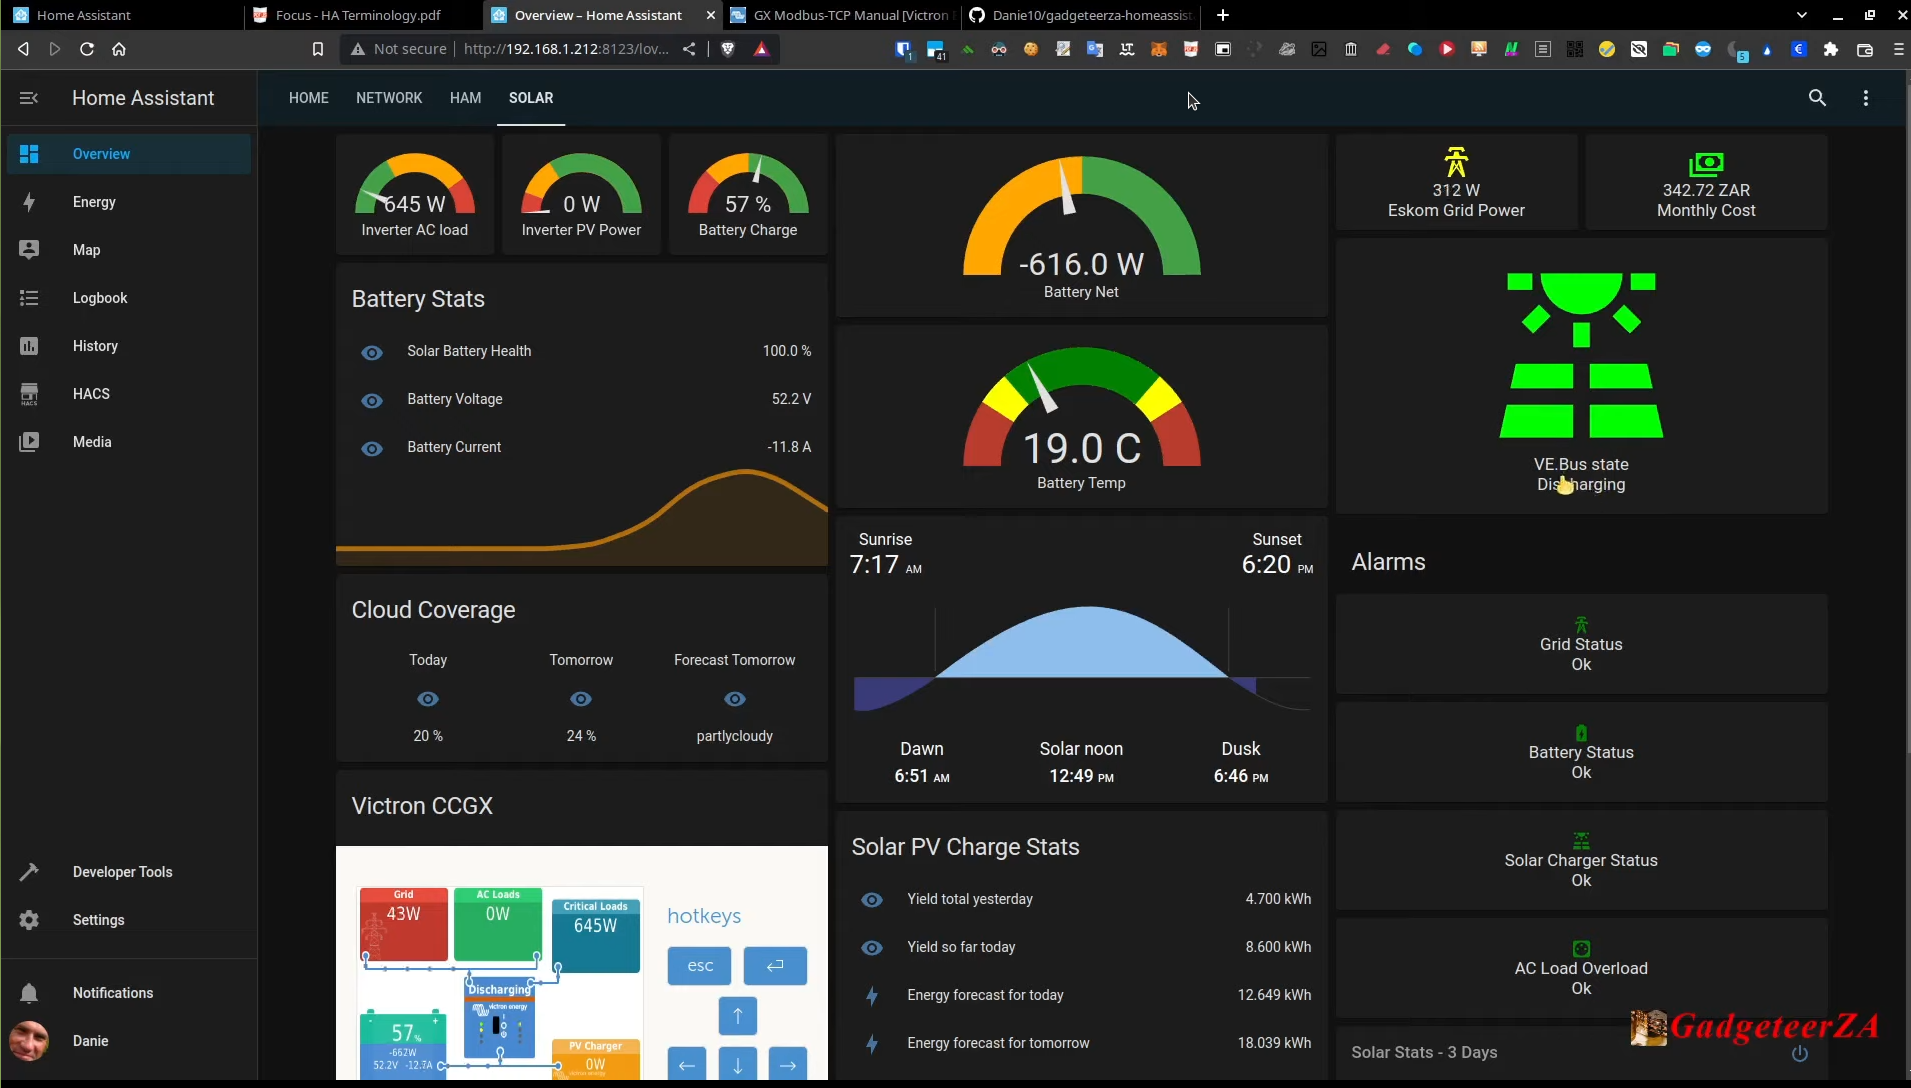Open the Energy dashboard from sidebar
The image size is (1911, 1088).
[94, 202]
